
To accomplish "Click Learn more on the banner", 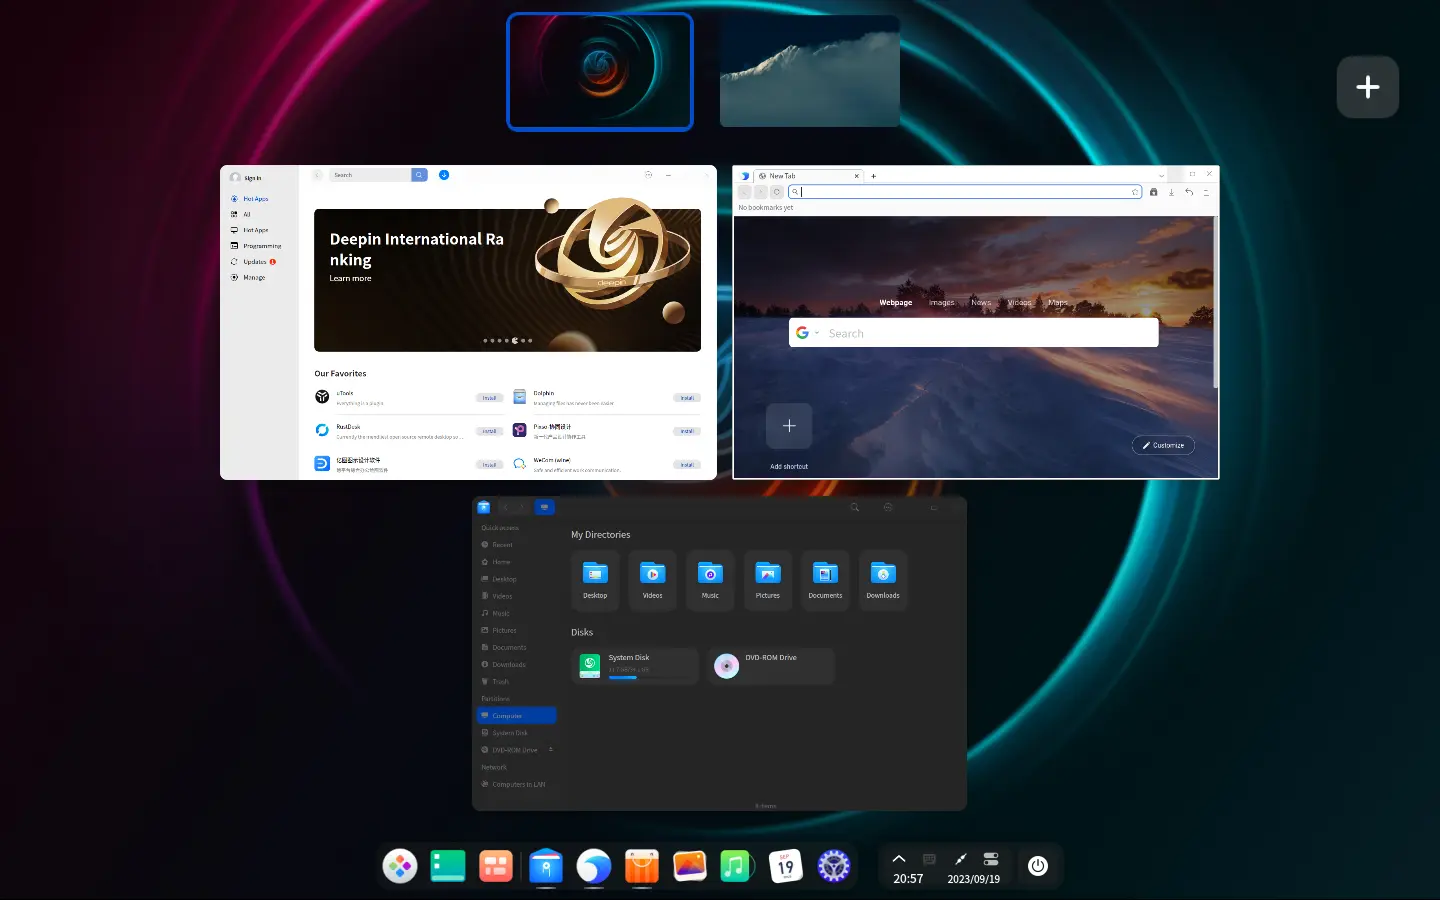I will (x=350, y=278).
